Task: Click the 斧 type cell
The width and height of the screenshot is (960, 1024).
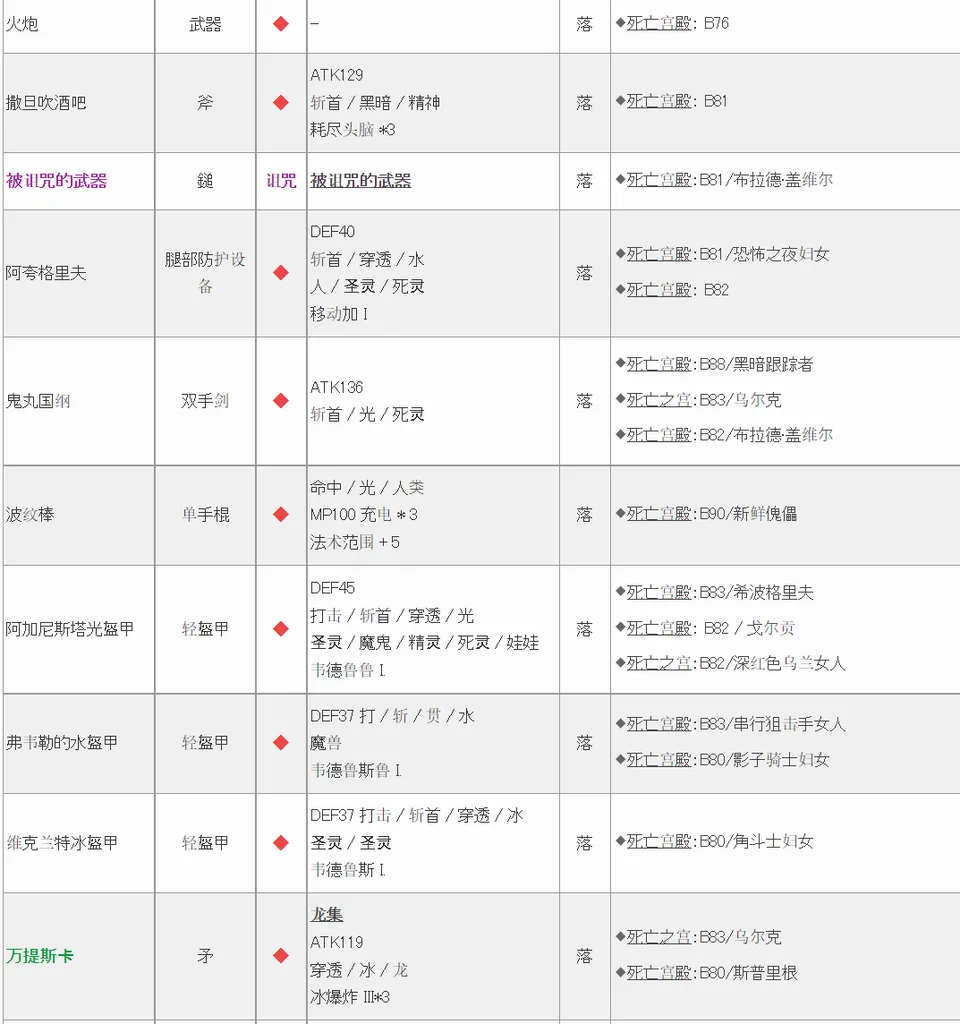Action: pyautogui.click(x=205, y=103)
